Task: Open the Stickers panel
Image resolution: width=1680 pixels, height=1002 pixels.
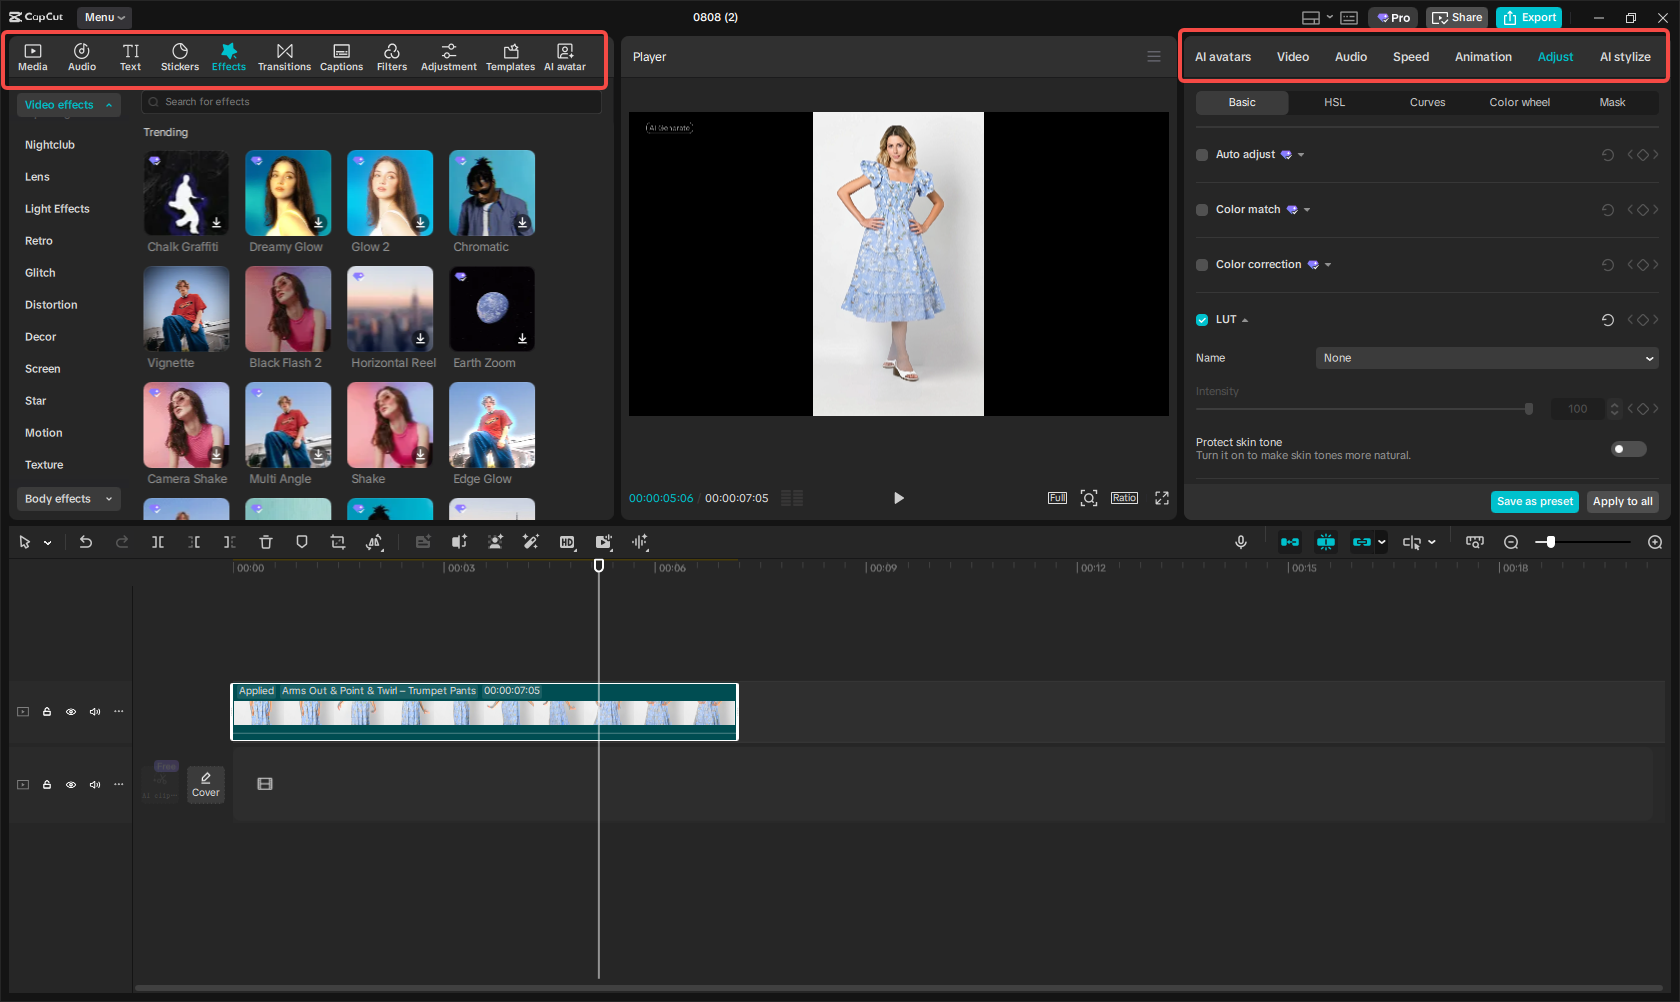Action: [x=180, y=56]
